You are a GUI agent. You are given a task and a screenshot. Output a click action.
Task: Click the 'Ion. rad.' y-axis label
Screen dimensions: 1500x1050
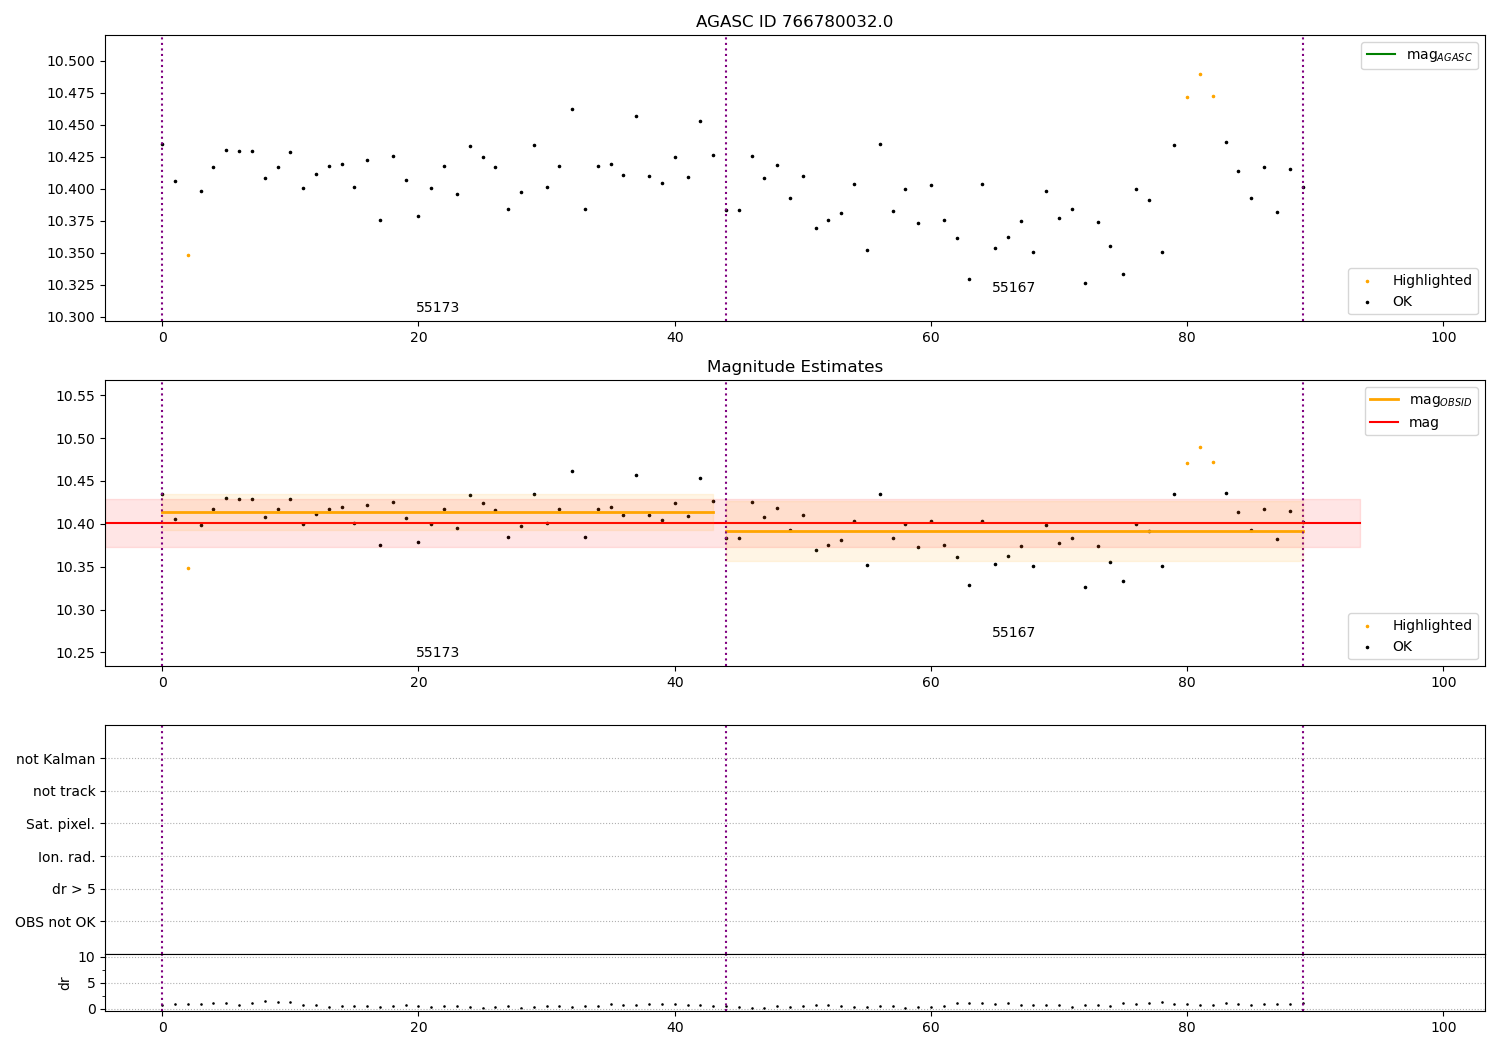coord(67,857)
